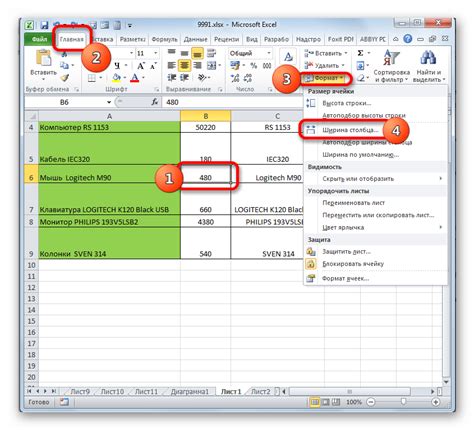This screenshot has width=474, height=430.
Task: Open the number format dropdown Общий
Action: [x=269, y=53]
